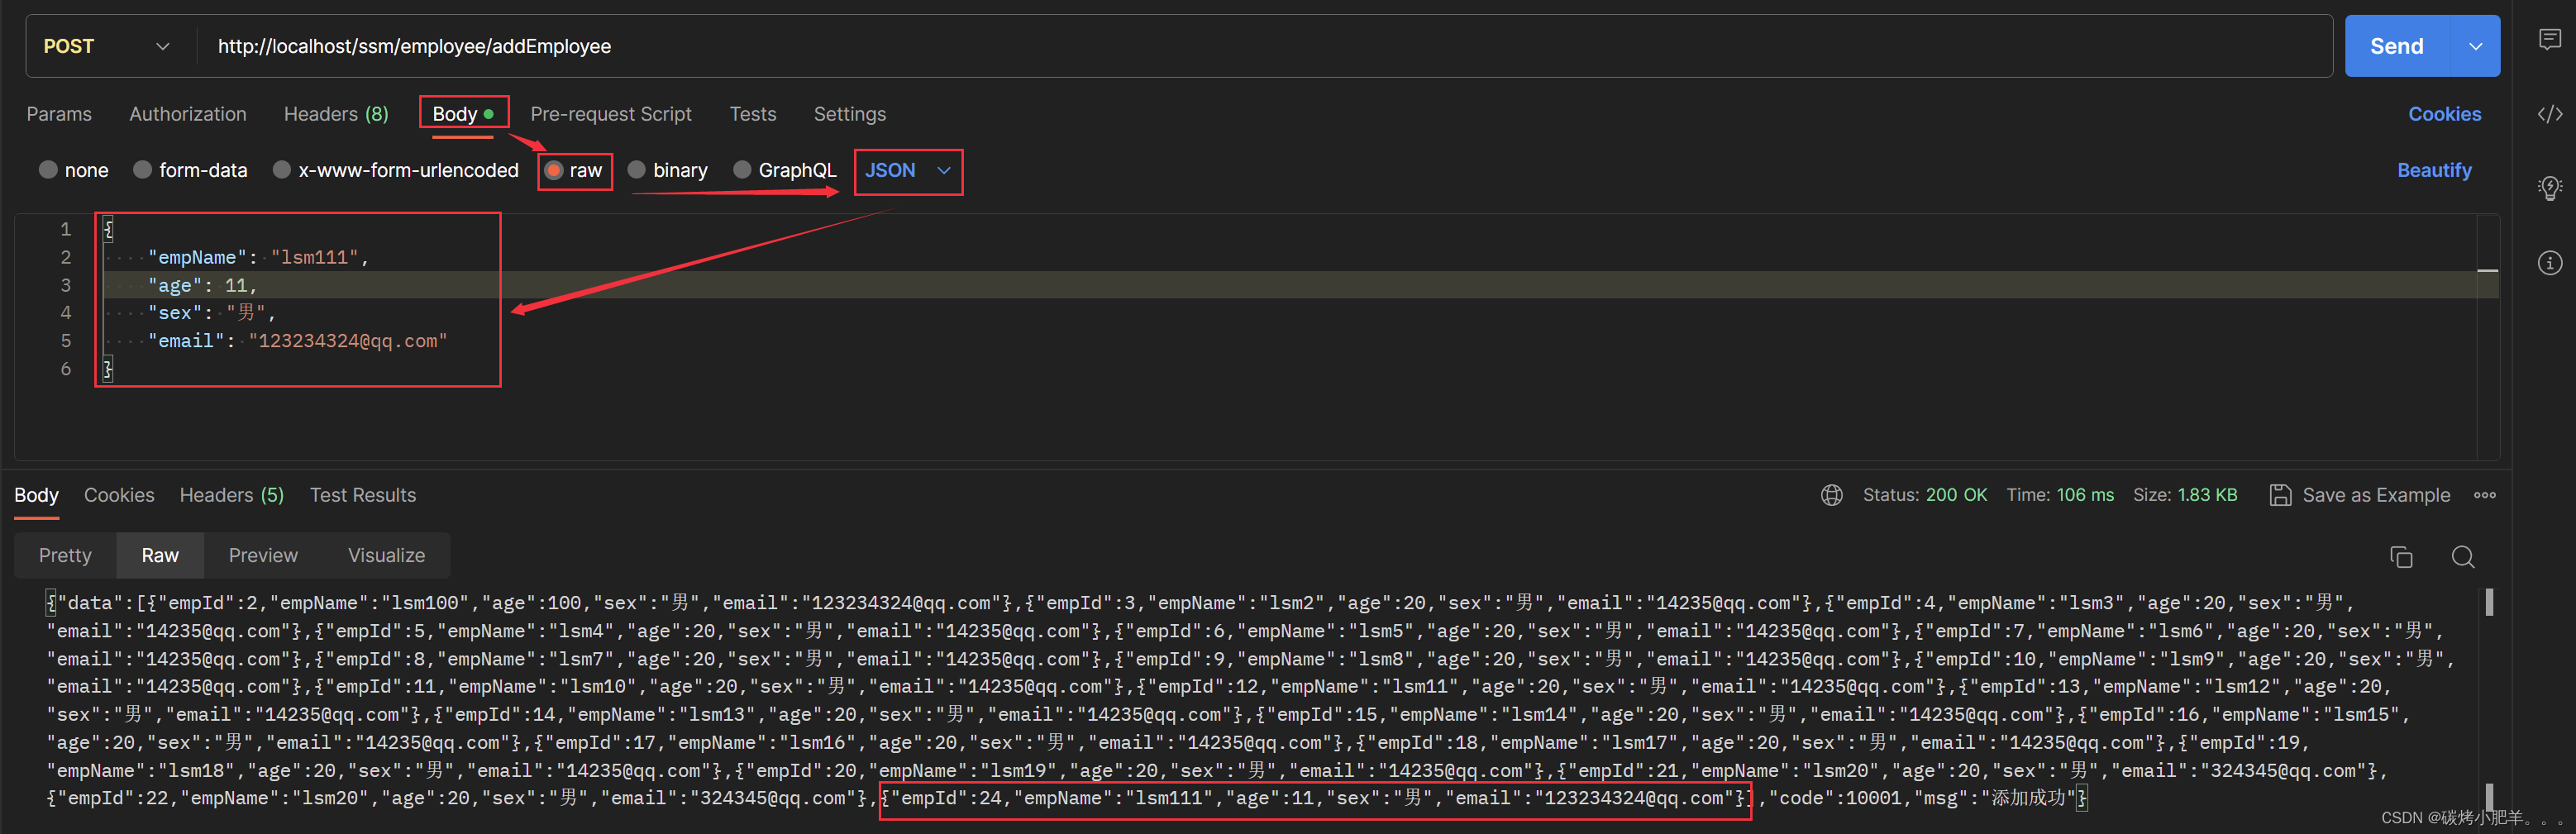2576x834 pixels.
Task: Click the Status: 200 OK text
Action: pyautogui.click(x=1924, y=495)
